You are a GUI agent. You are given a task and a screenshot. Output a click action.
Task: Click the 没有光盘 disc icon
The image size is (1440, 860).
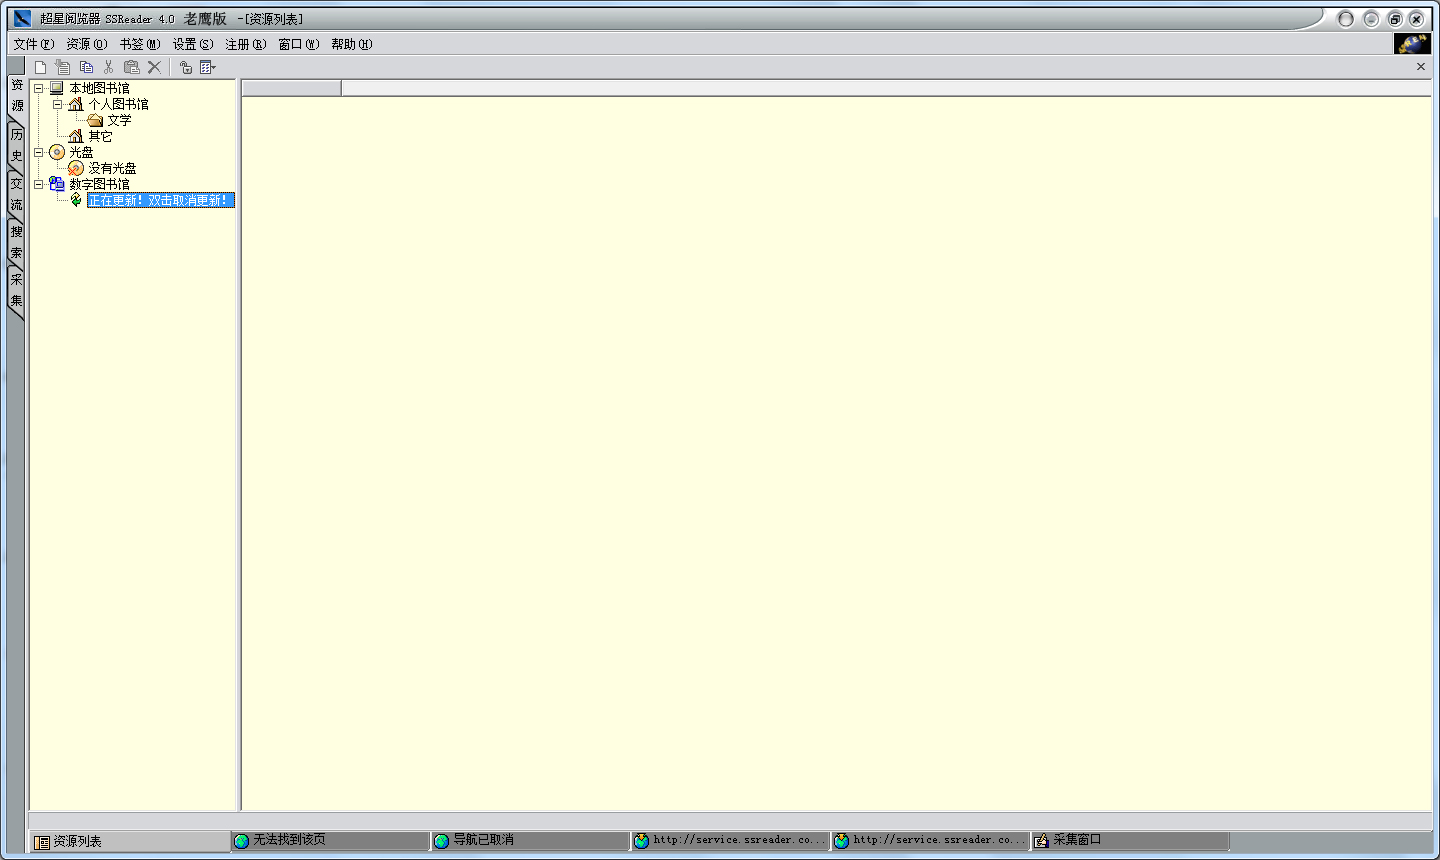pyautogui.click(x=76, y=167)
